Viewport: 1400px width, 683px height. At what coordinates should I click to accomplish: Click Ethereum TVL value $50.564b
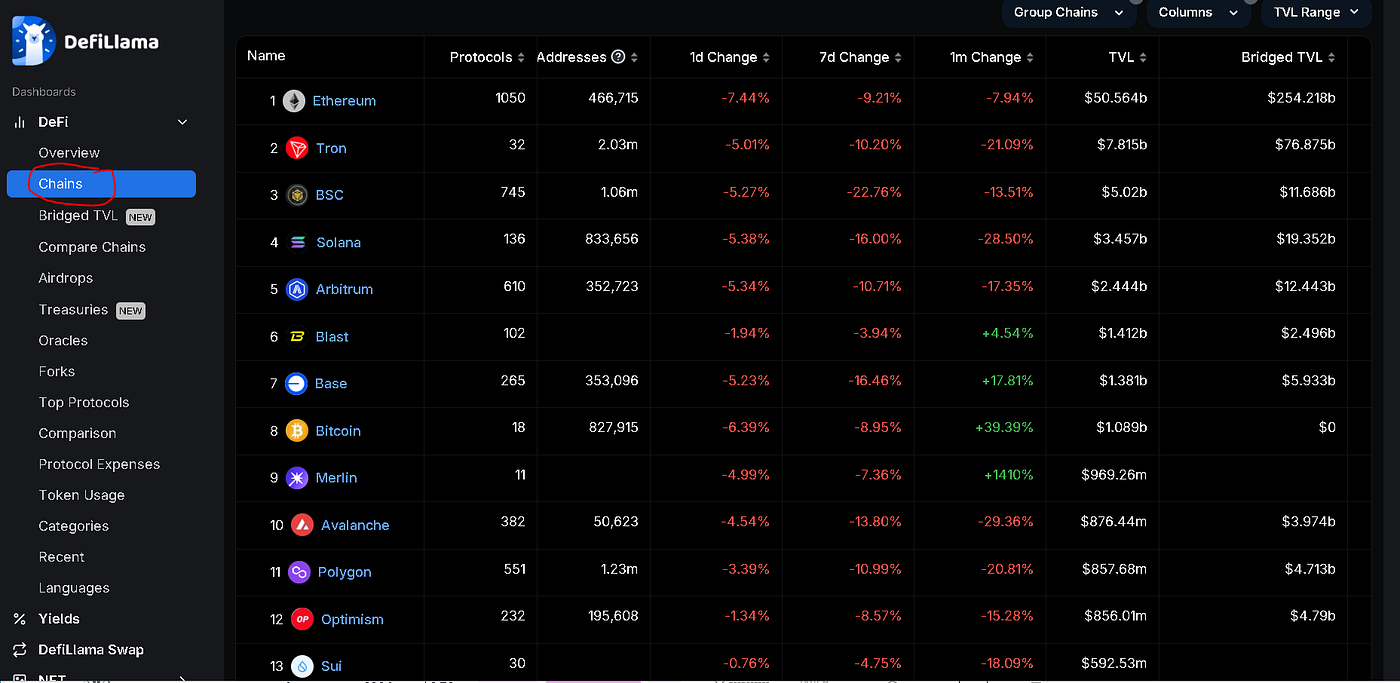click(x=1115, y=98)
